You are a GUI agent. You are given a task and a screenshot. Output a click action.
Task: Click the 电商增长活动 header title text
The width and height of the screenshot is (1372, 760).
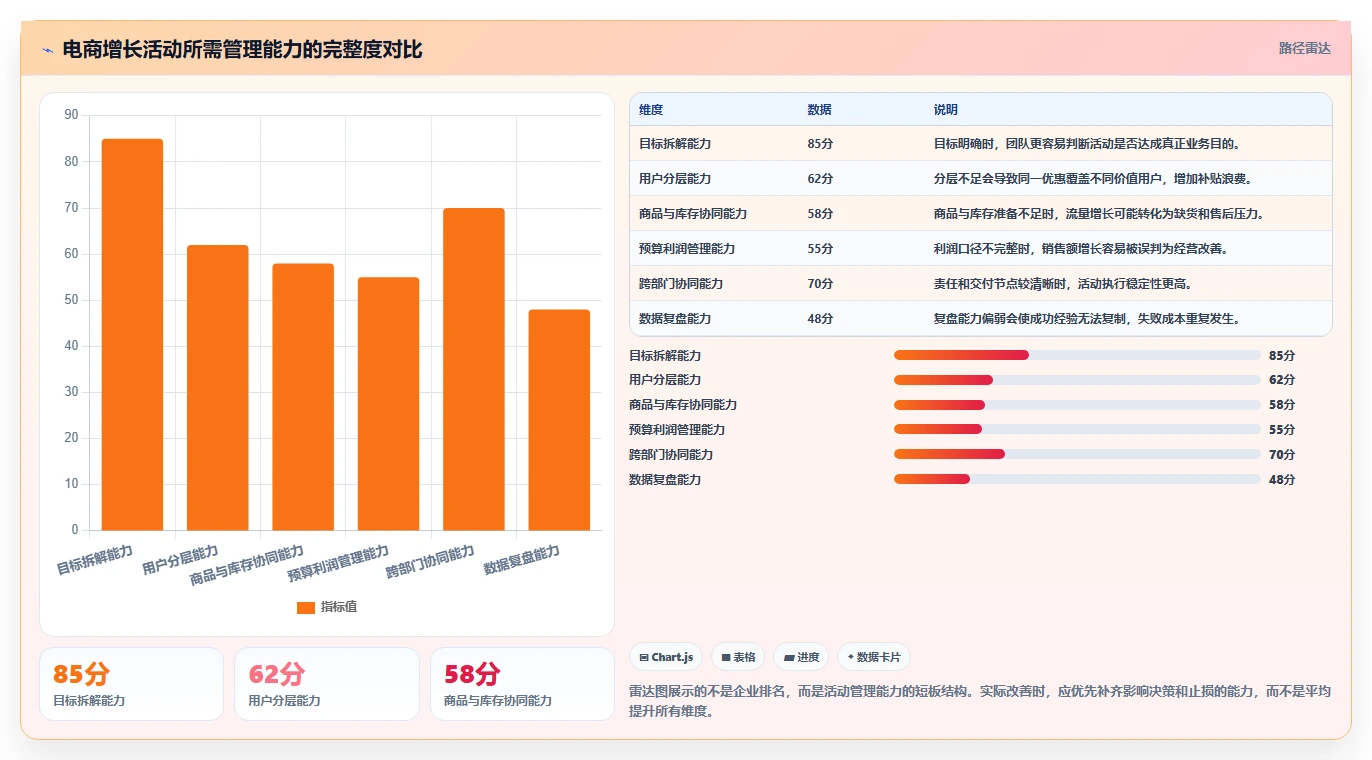click(x=242, y=49)
